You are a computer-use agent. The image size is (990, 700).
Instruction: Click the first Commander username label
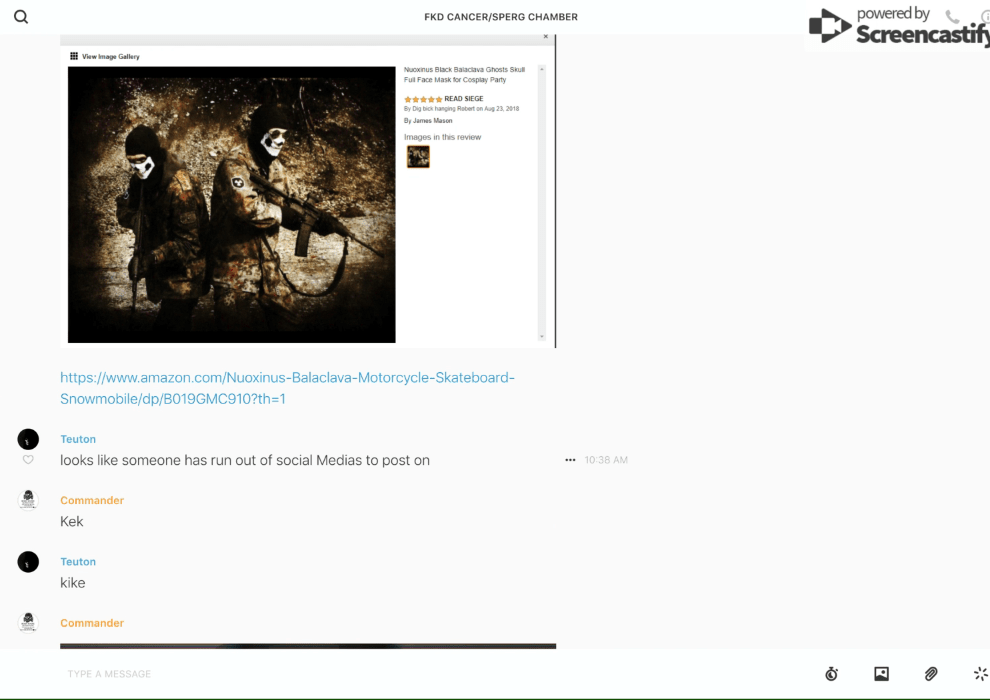(92, 500)
